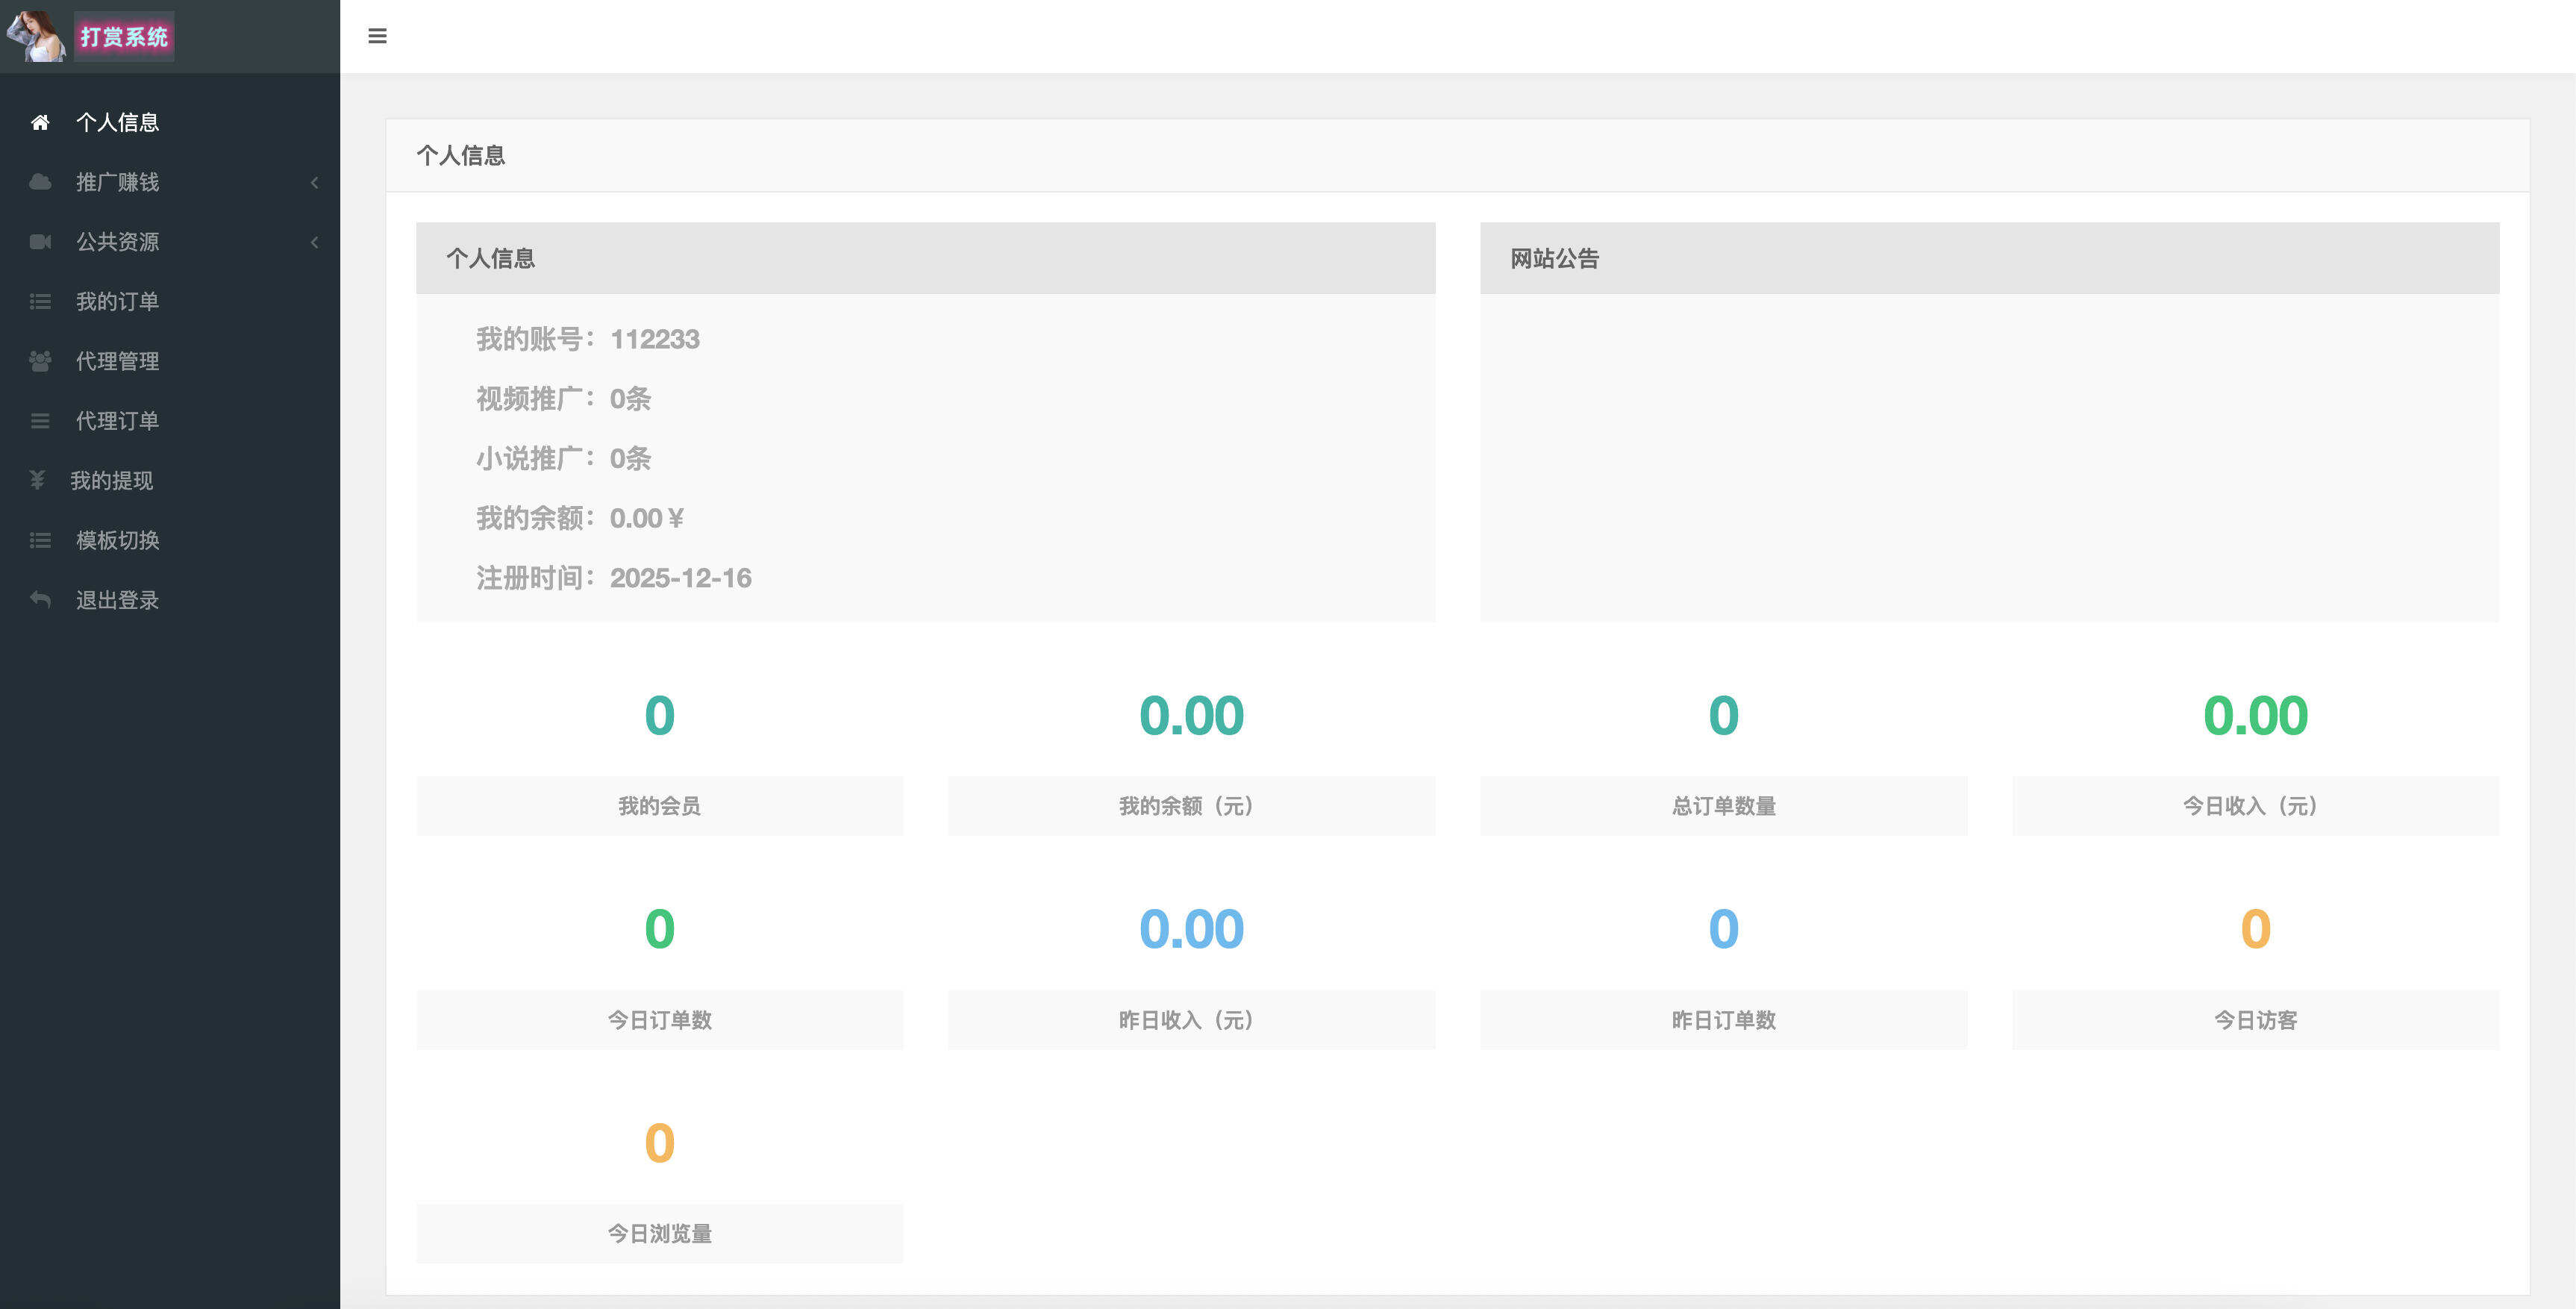Click the home icon beside 个人信息
Image resolution: width=2576 pixels, height=1309 pixels.
pos(40,122)
